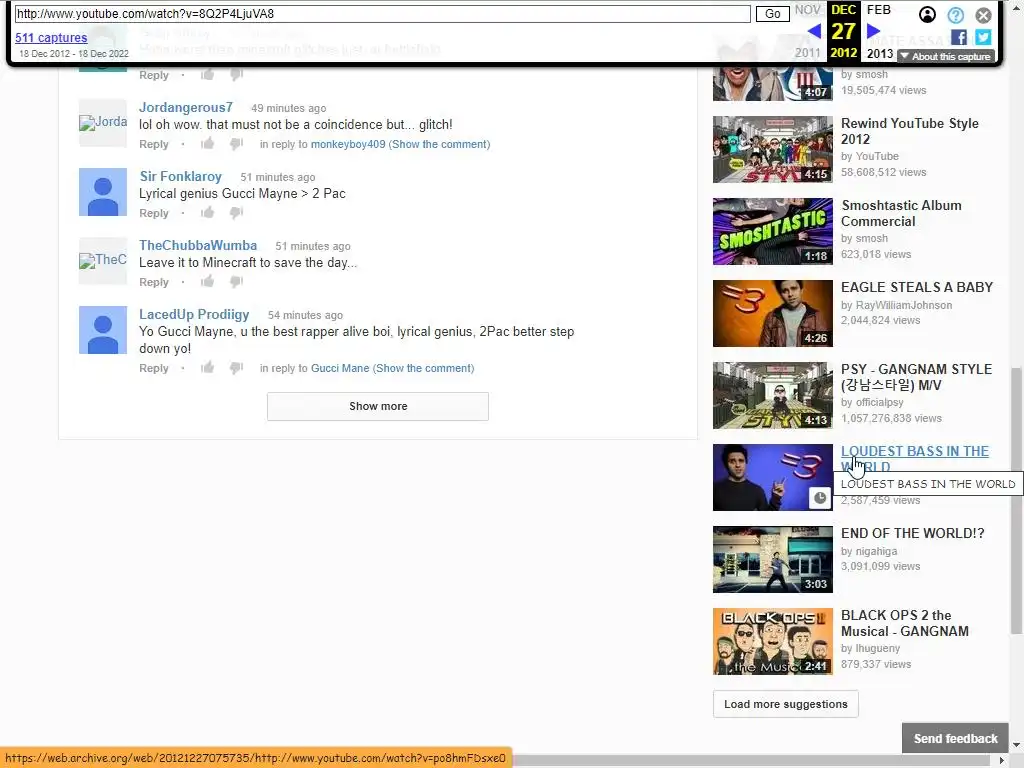Open BLACK OPS 2 the Musical title

[904, 624]
